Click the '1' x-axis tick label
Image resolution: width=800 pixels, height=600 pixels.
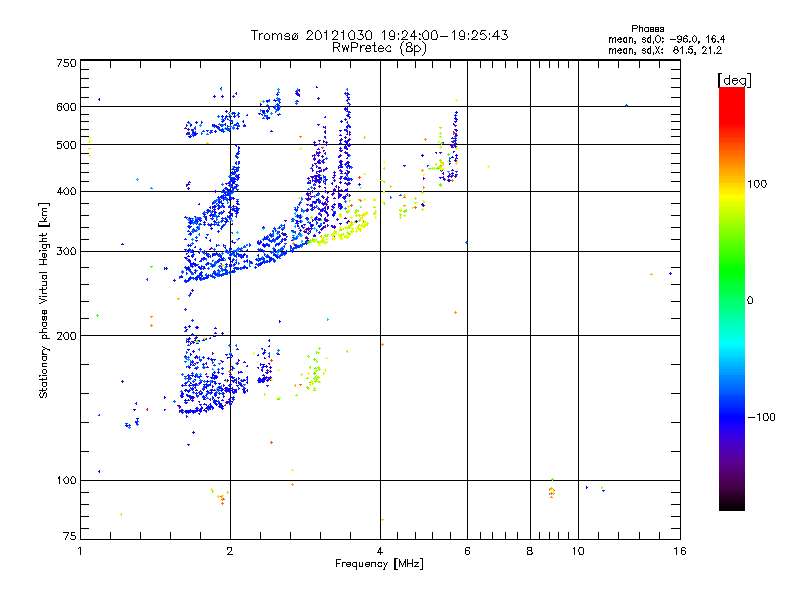[80, 551]
